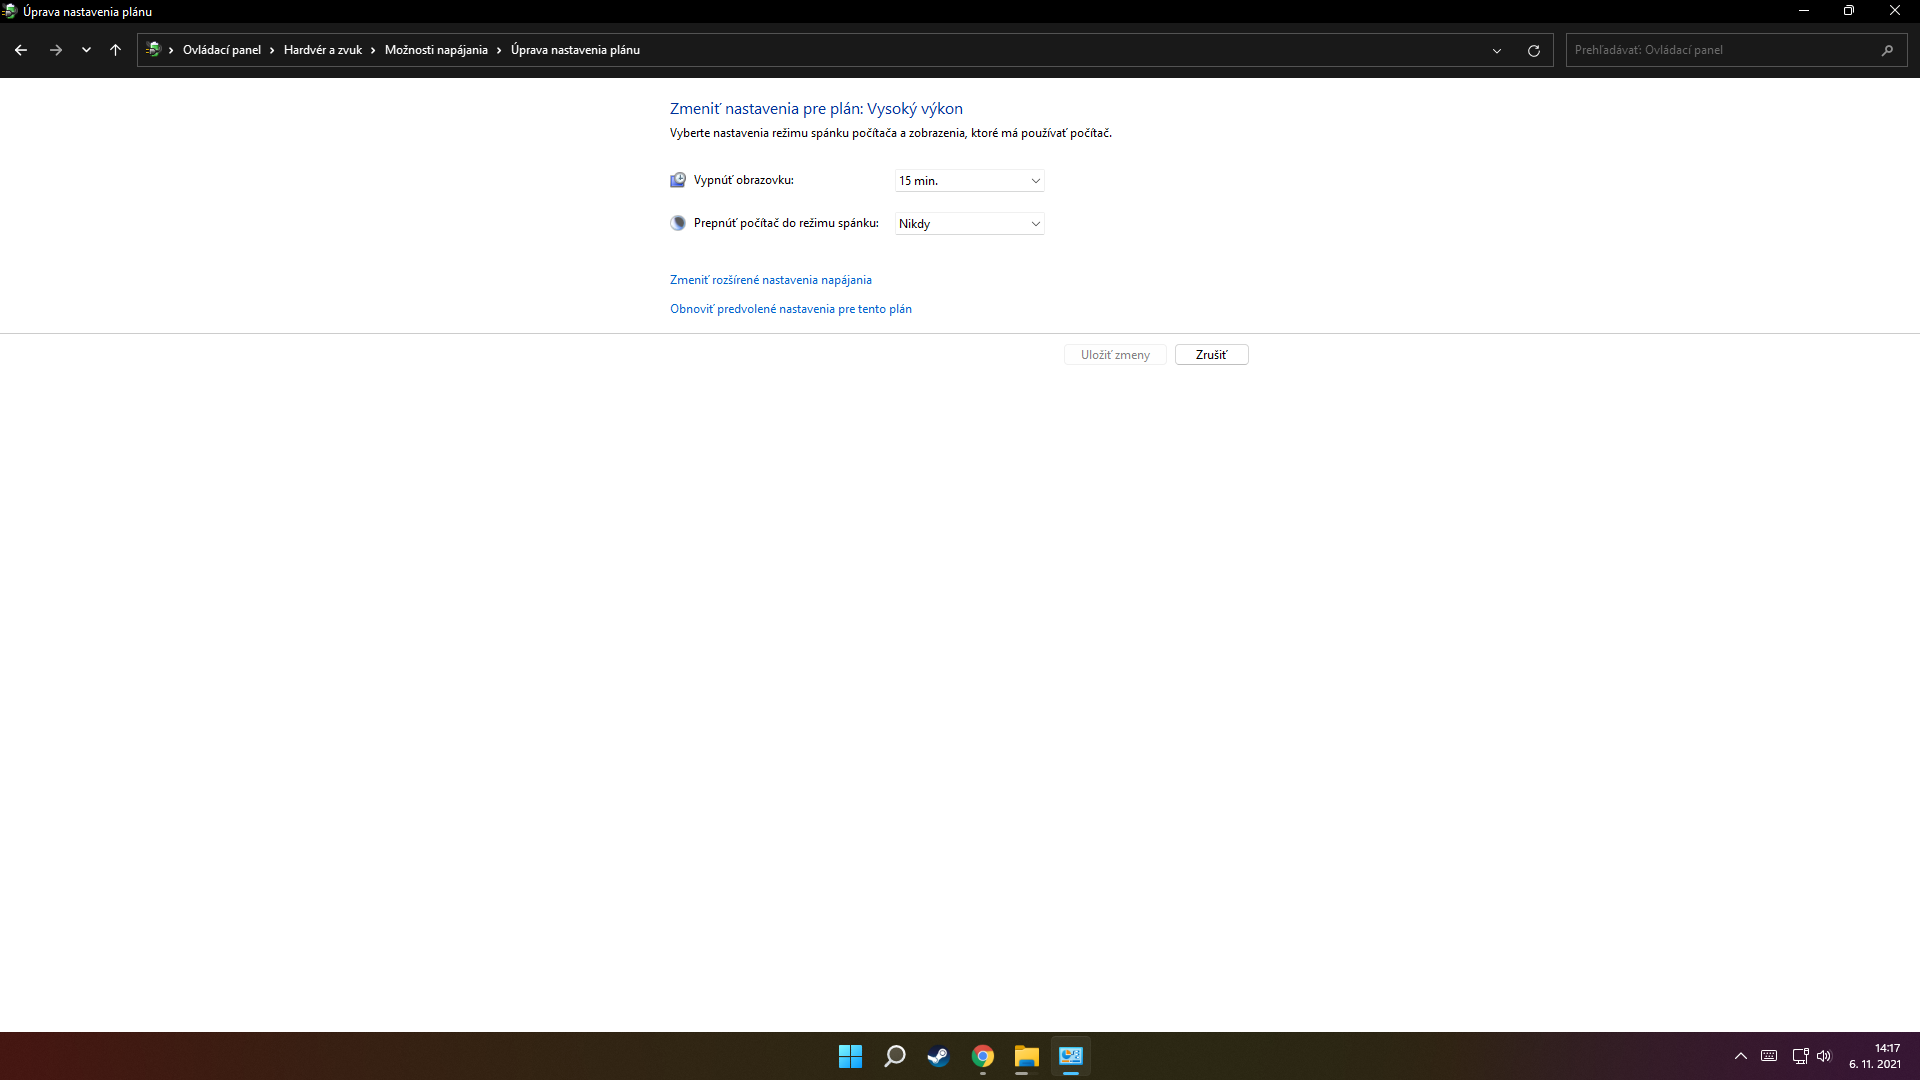Open Google Chrome from the taskbar
1920x1080 pixels.
click(982, 1056)
